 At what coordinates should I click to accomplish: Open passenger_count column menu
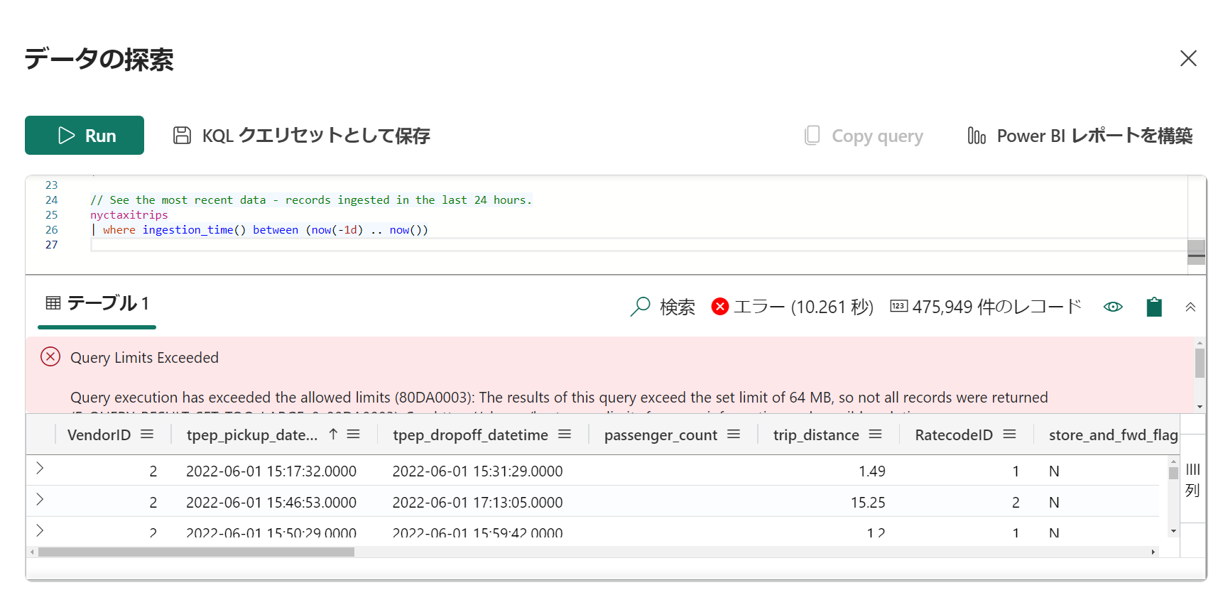[x=734, y=435]
